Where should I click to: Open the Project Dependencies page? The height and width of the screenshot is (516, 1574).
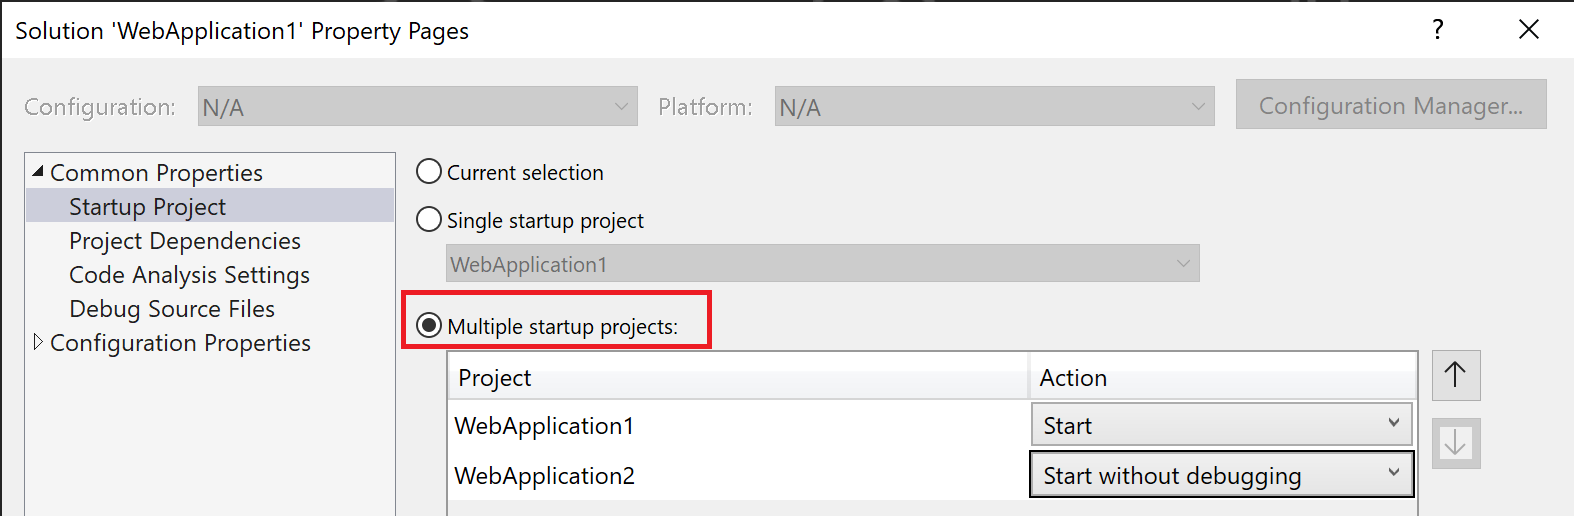185,241
